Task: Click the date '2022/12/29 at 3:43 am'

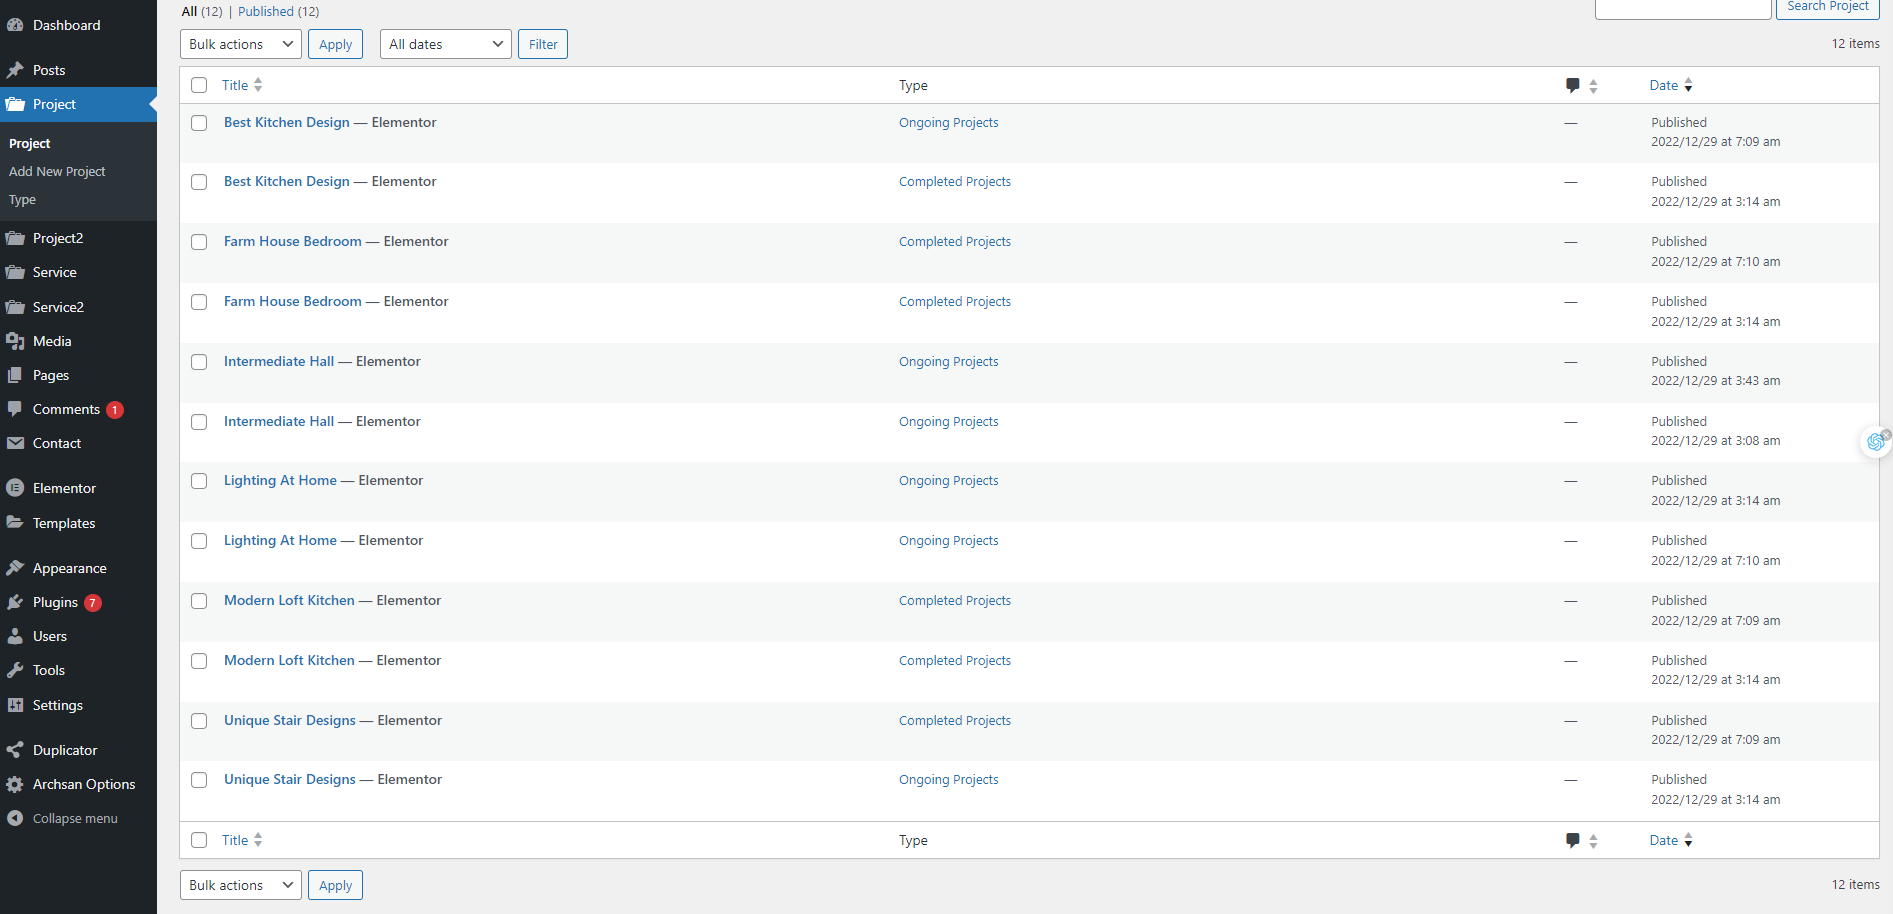Action: click(x=1716, y=381)
